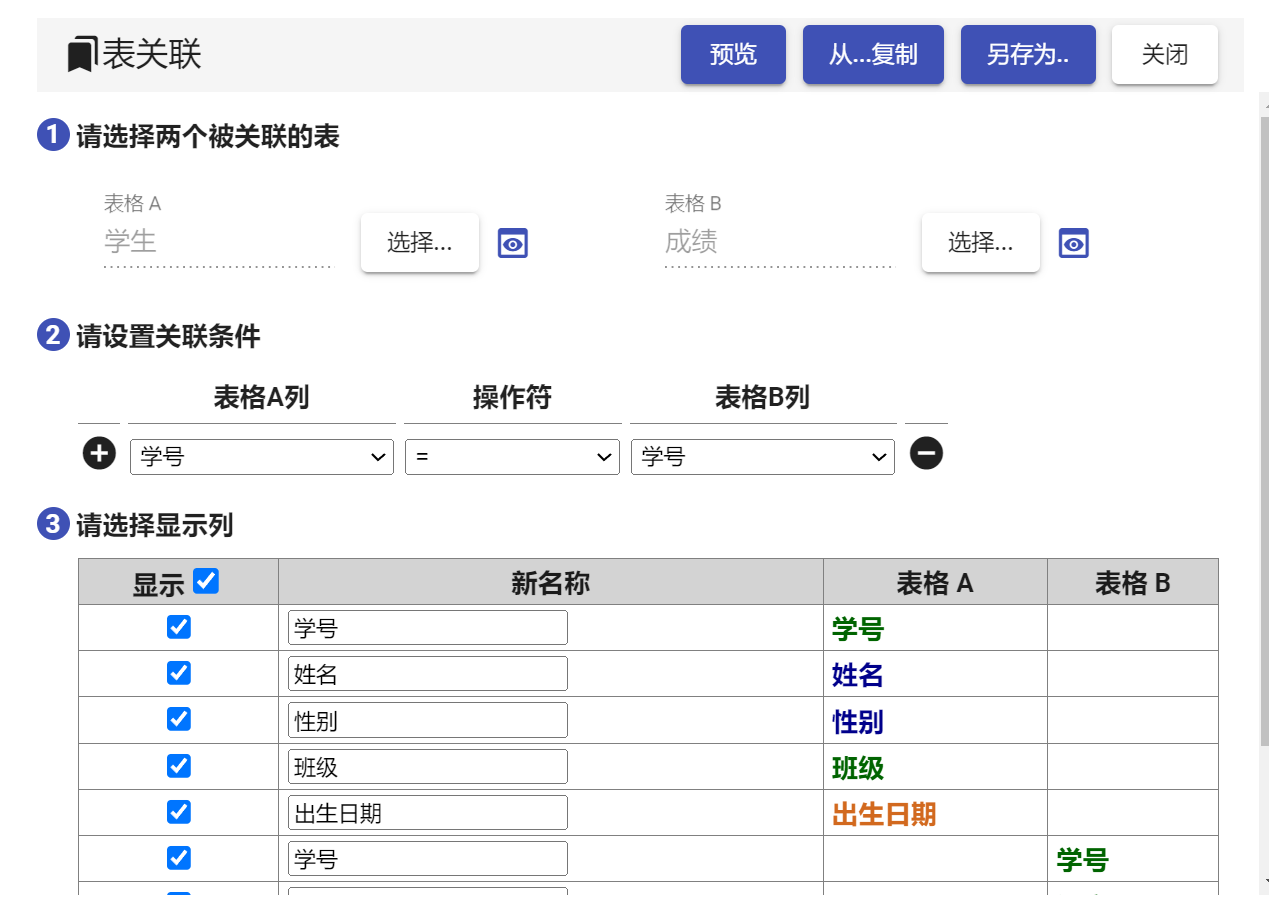Toggle the select-all 显示 header checkbox
The width and height of the screenshot is (1269, 916).
(x=206, y=581)
